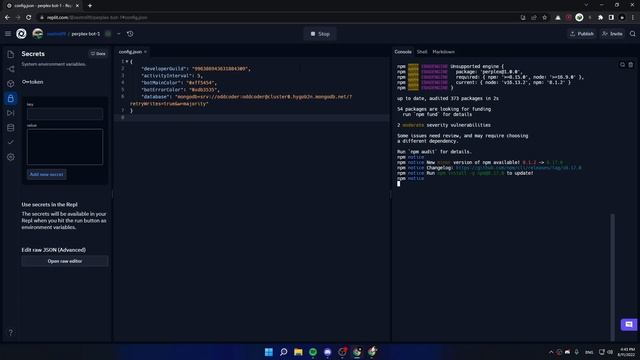Screen dimensions: 640x360
Task: Click the Invite button
Action: 612,34
